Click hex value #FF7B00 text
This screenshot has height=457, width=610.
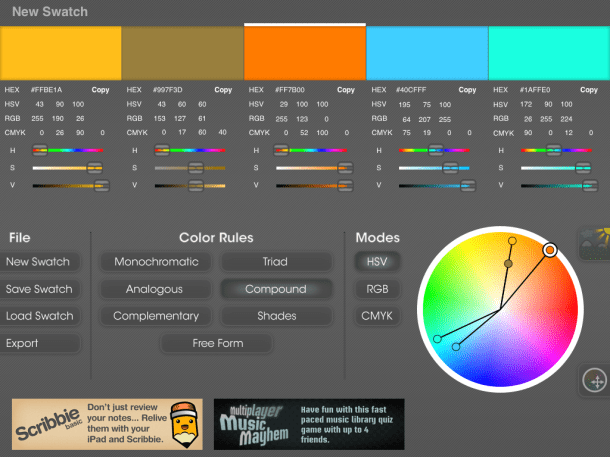point(290,90)
